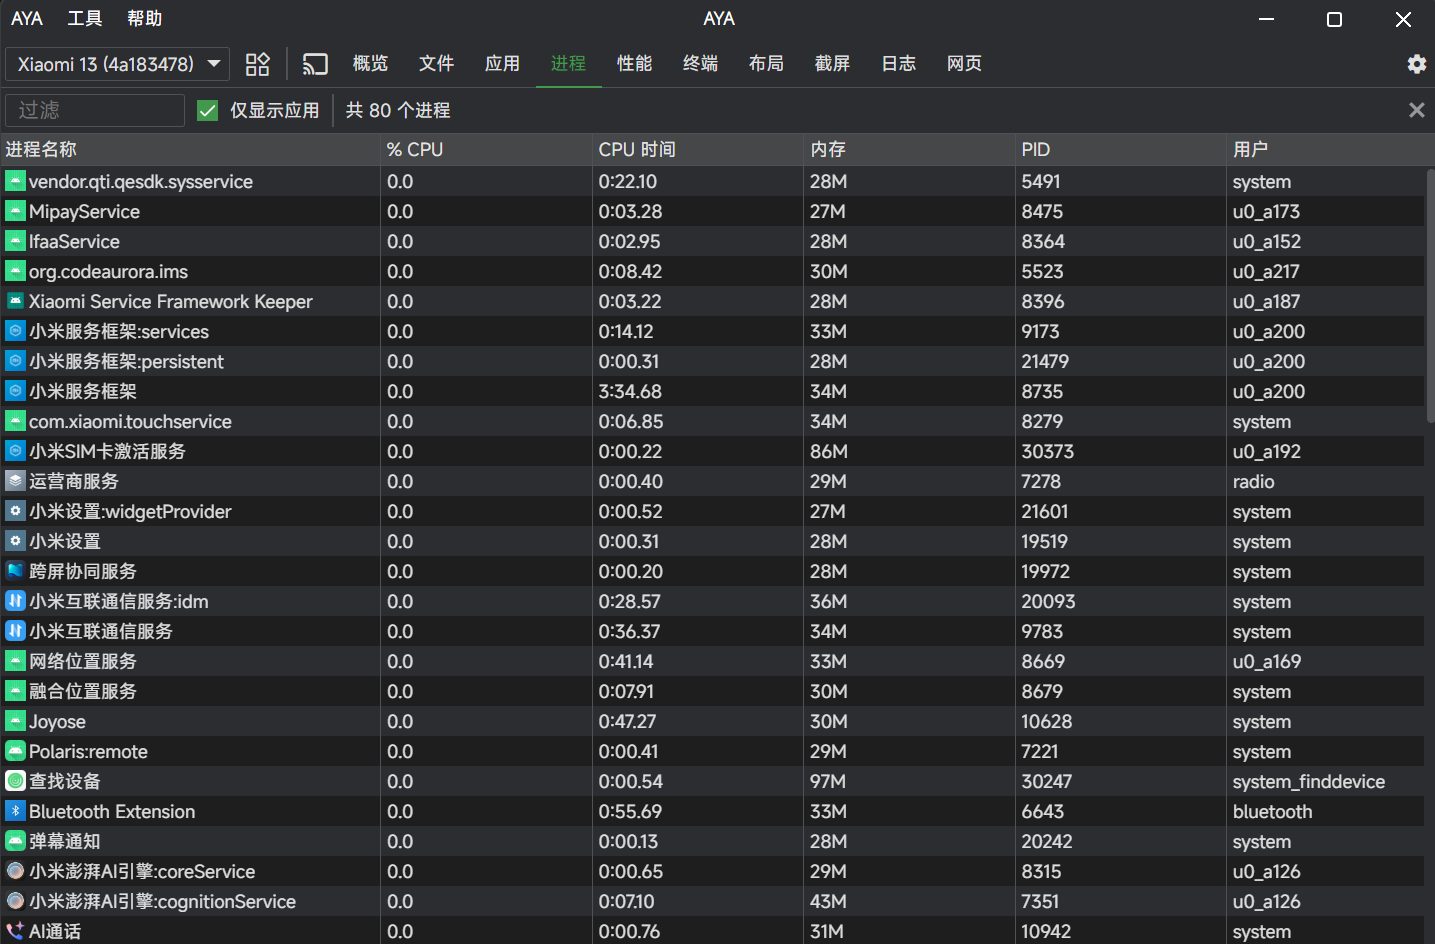Click the 过滤 filter input field
This screenshot has width=1435, height=944.
tap(95, 110)
